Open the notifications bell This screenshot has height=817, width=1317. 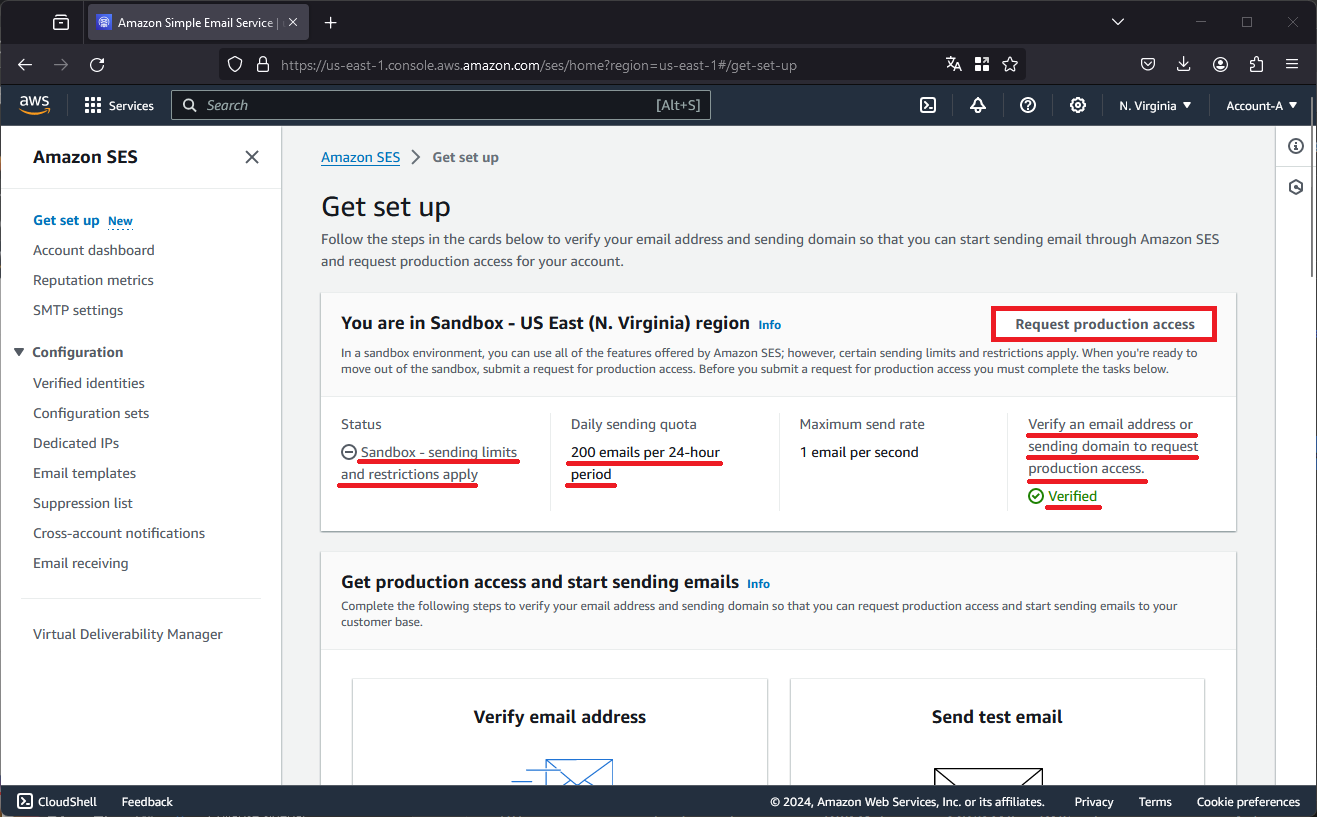(978, 105)
